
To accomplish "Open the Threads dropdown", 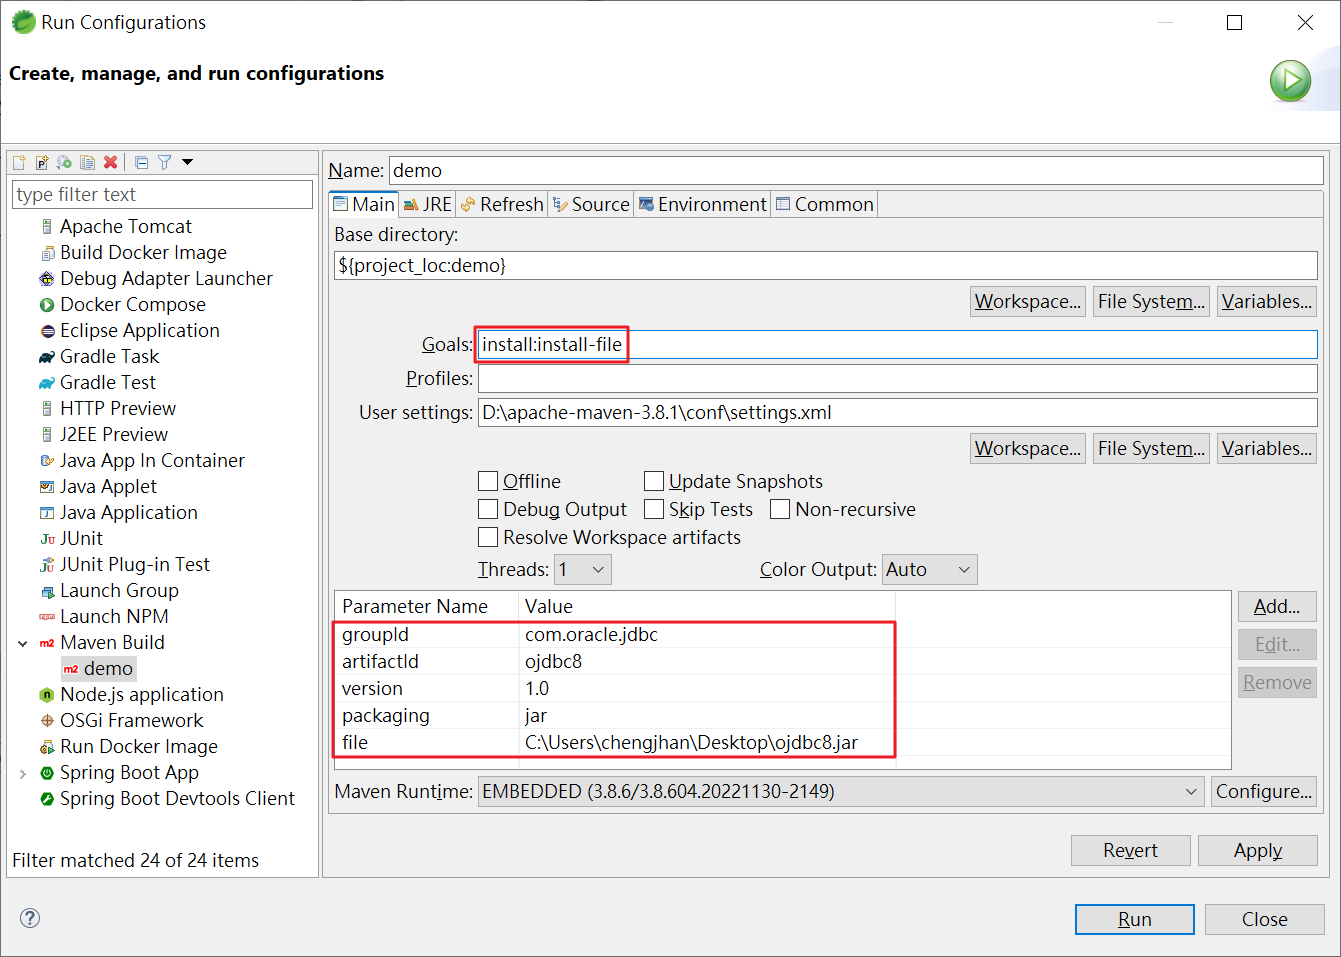I will tap(583, 569).
